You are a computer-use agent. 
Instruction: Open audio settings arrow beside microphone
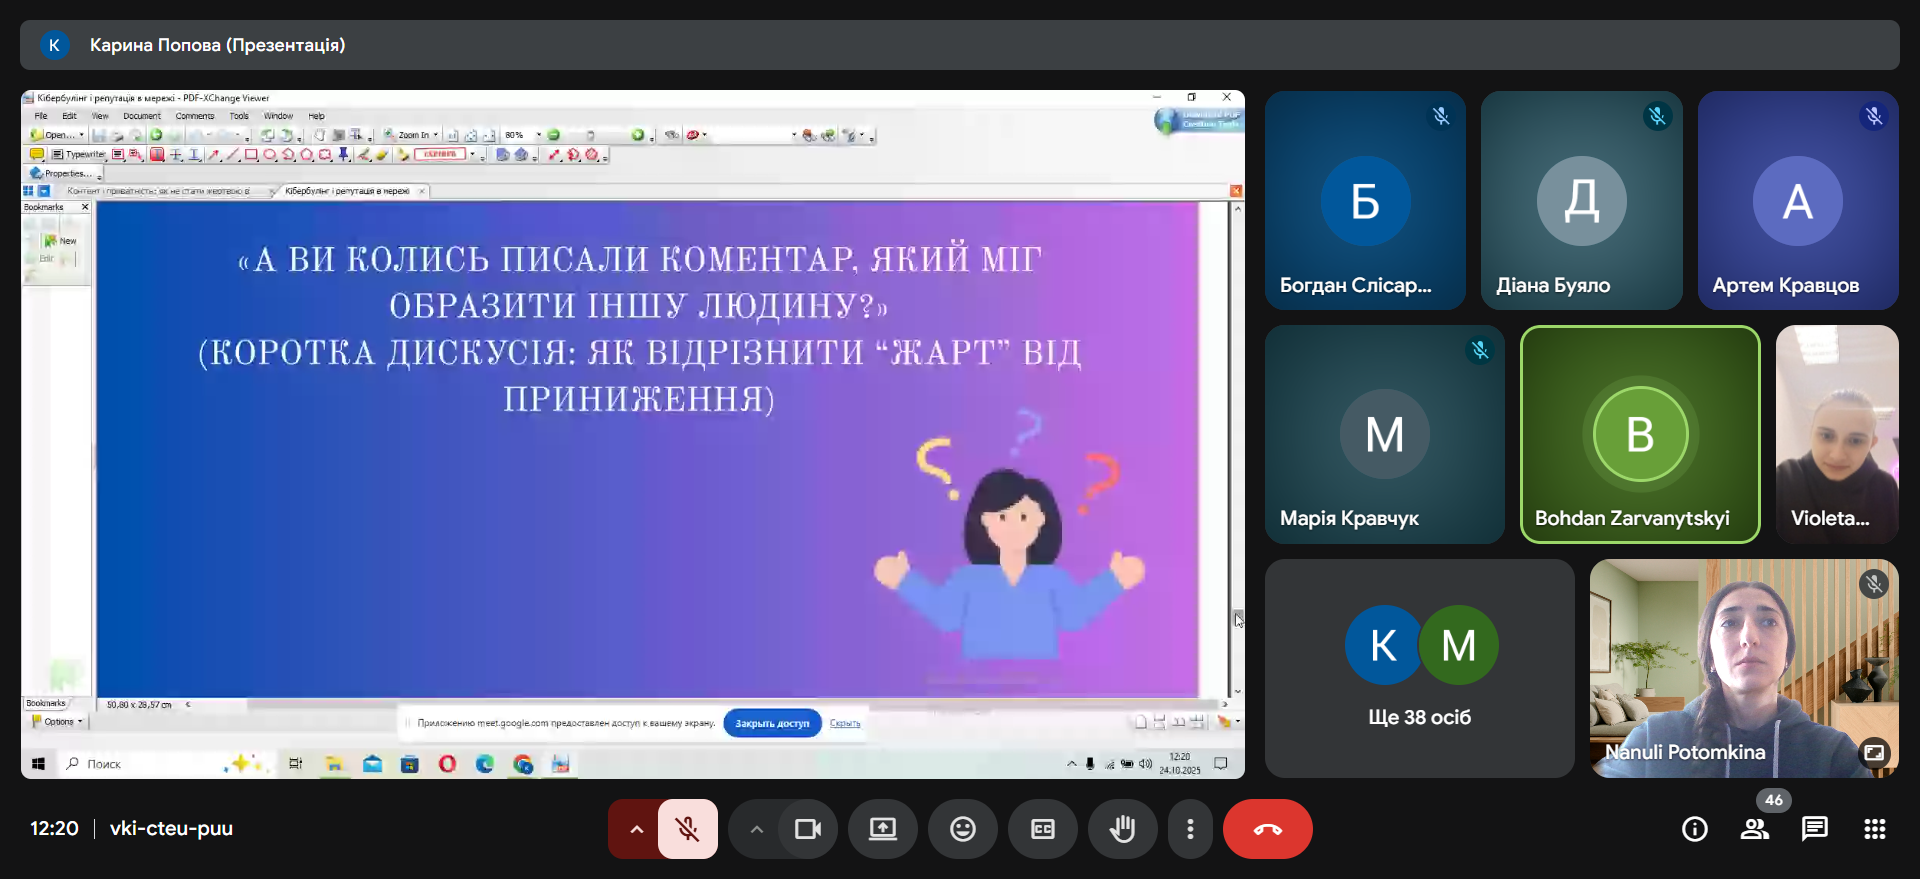point(635,829)
